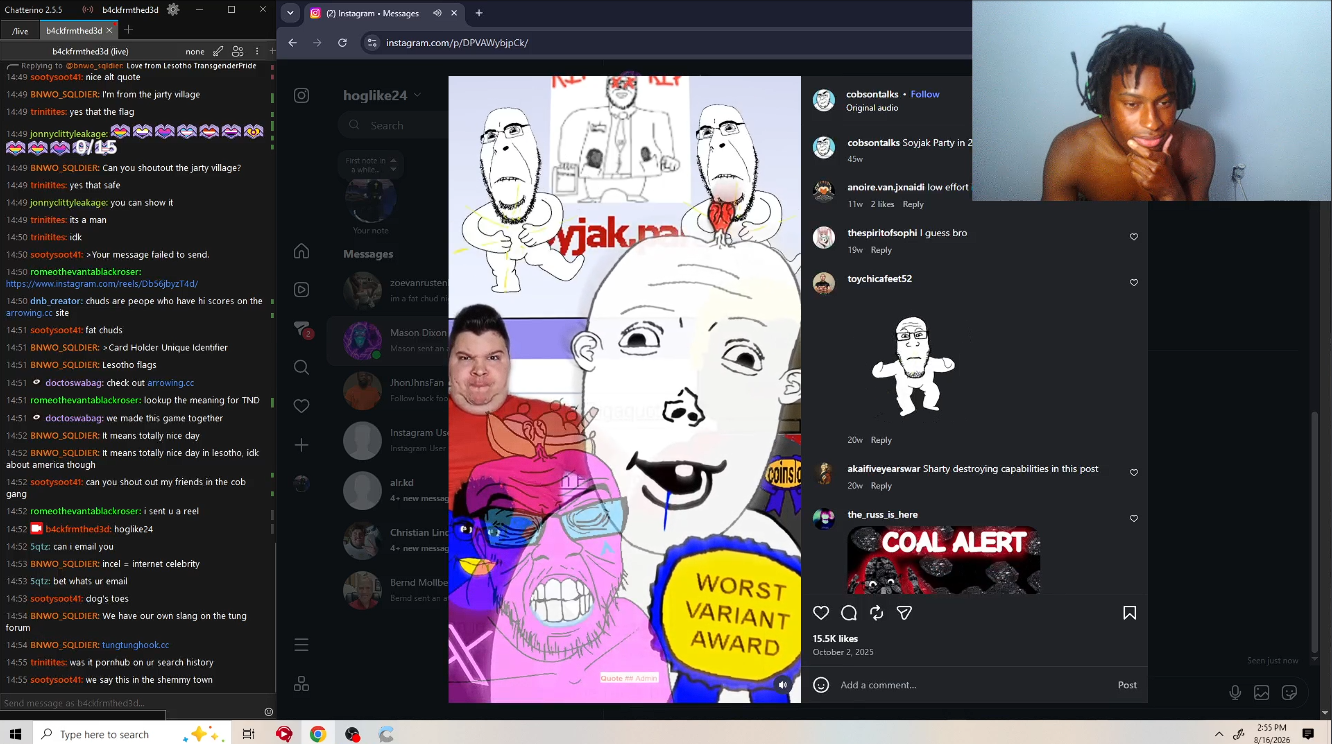Open Reels from the Instagram sidebar
Viewport: 1332px width, 744px height.
pyautogui.click(x=301, y=290)
